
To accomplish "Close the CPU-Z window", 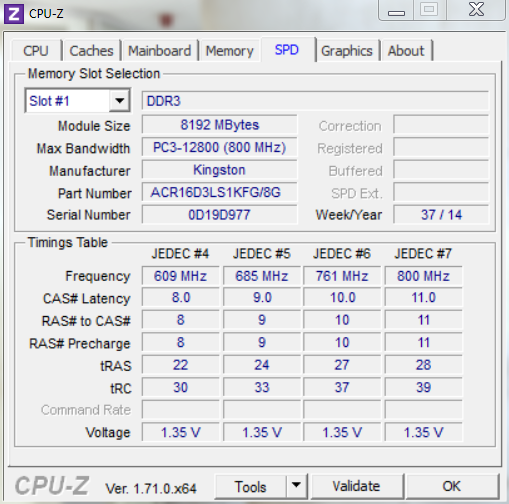I will (477, 10).
